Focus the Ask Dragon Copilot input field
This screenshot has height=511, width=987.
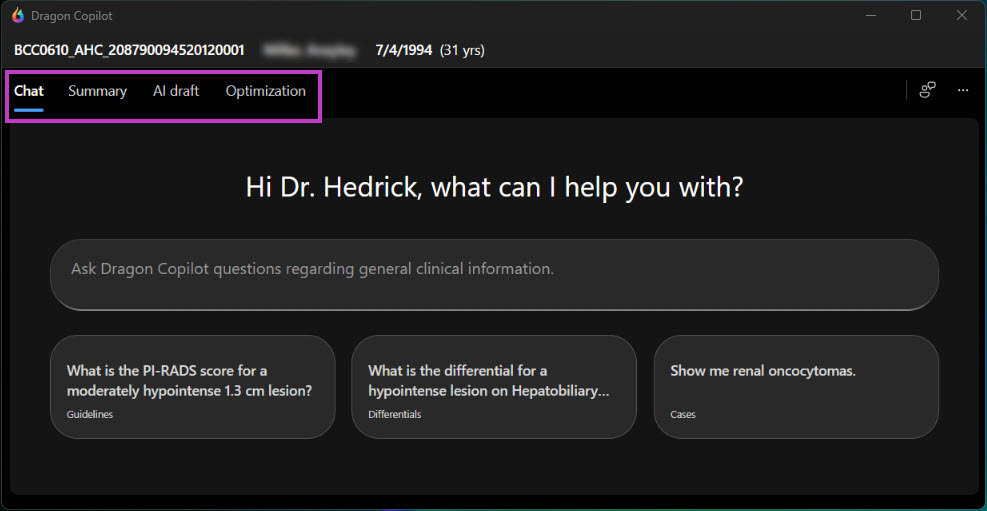(x=494, y=269)
